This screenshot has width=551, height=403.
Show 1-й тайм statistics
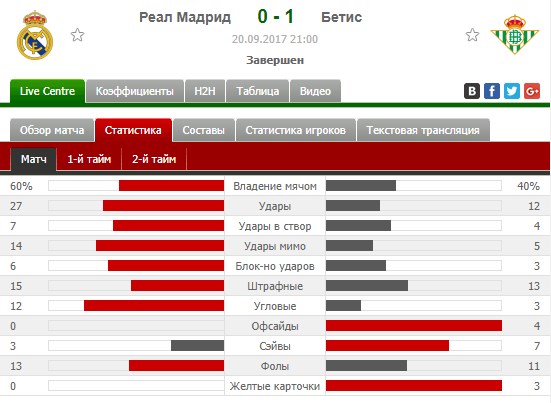click(x=89, y=159)
